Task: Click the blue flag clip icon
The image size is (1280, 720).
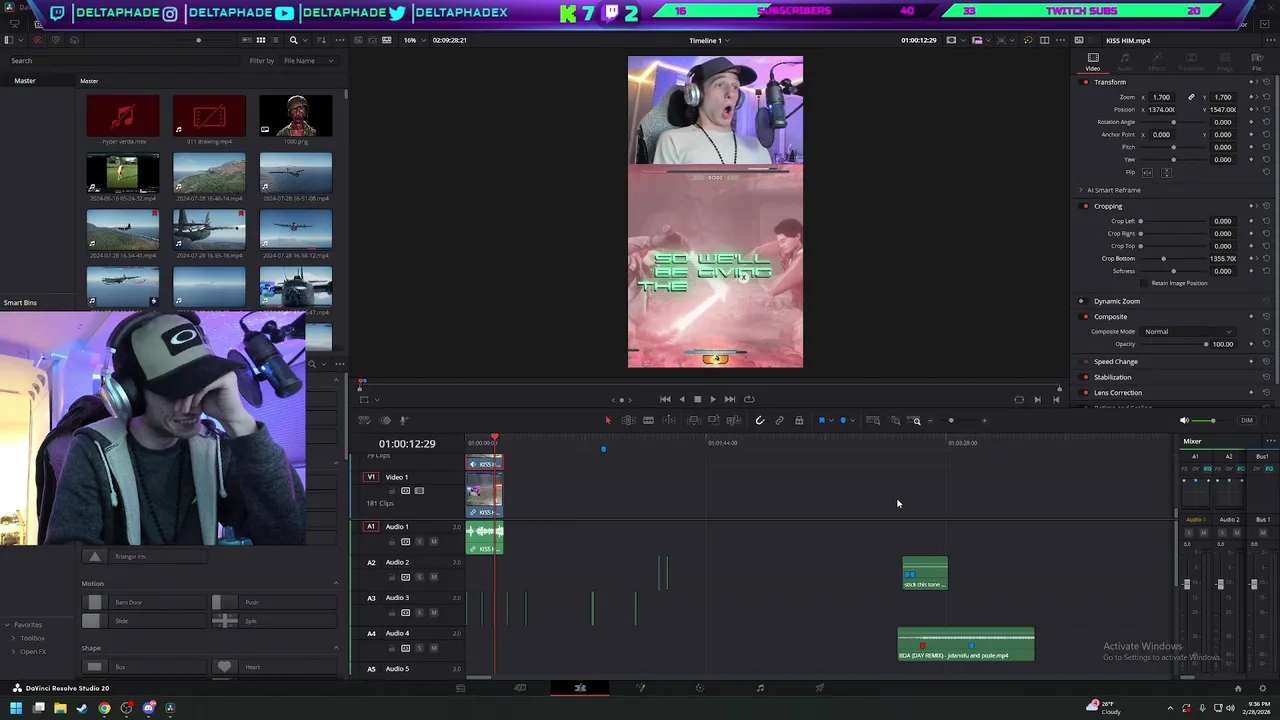Action: (822, 420)
